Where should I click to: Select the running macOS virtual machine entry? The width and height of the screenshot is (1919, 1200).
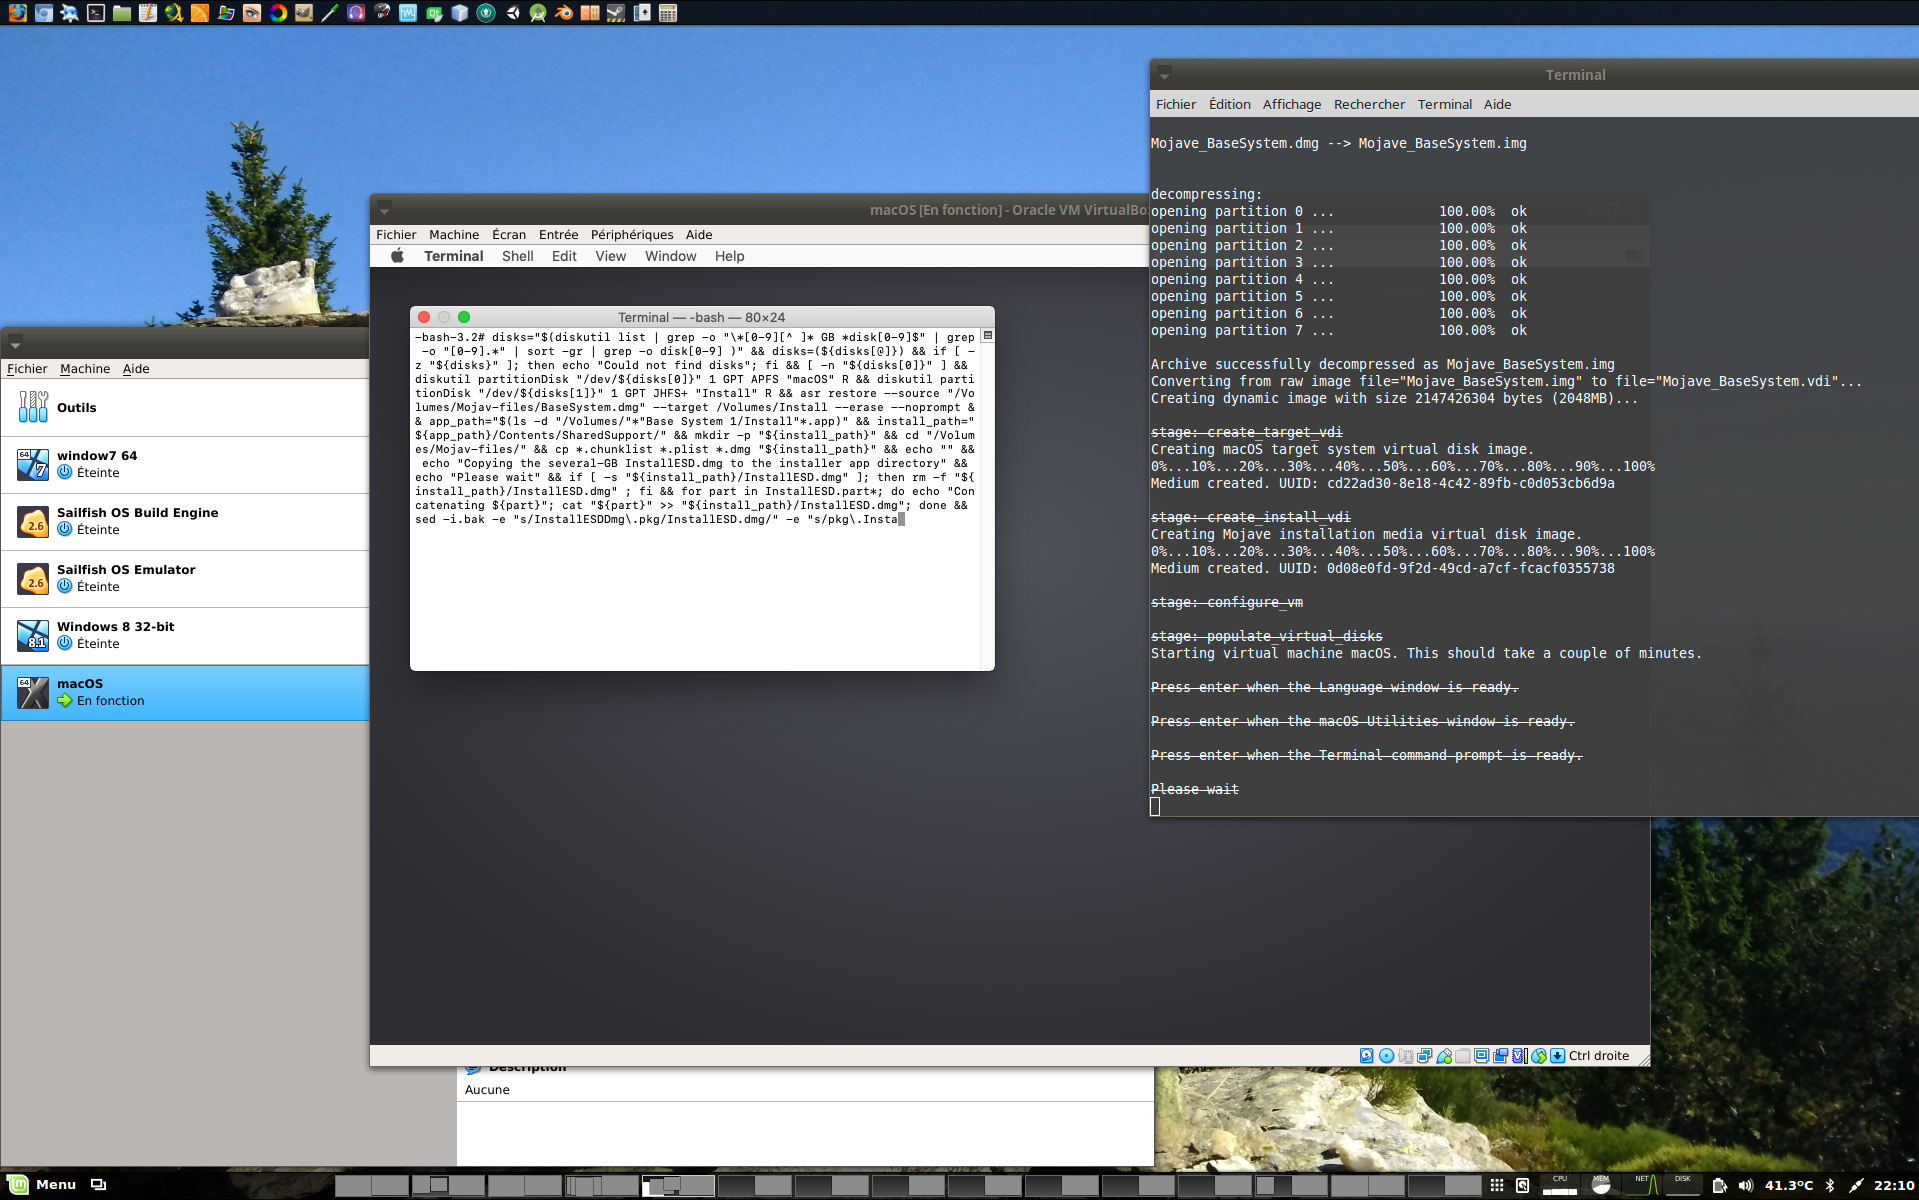click(x=185, y=692)
